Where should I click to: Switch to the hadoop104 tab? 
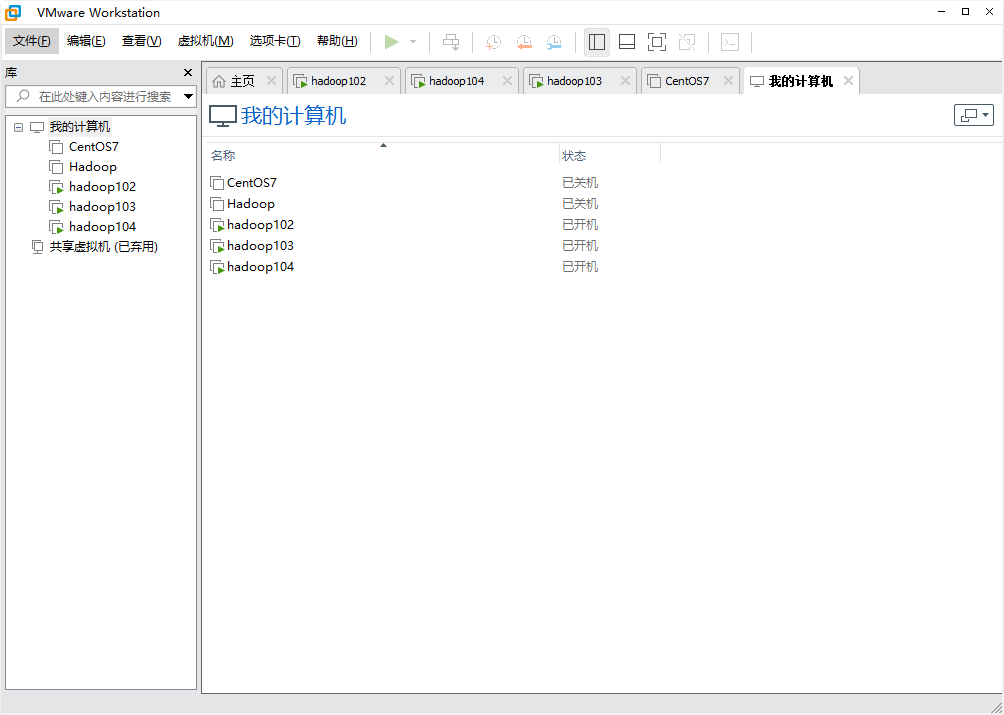coord(455,81)
